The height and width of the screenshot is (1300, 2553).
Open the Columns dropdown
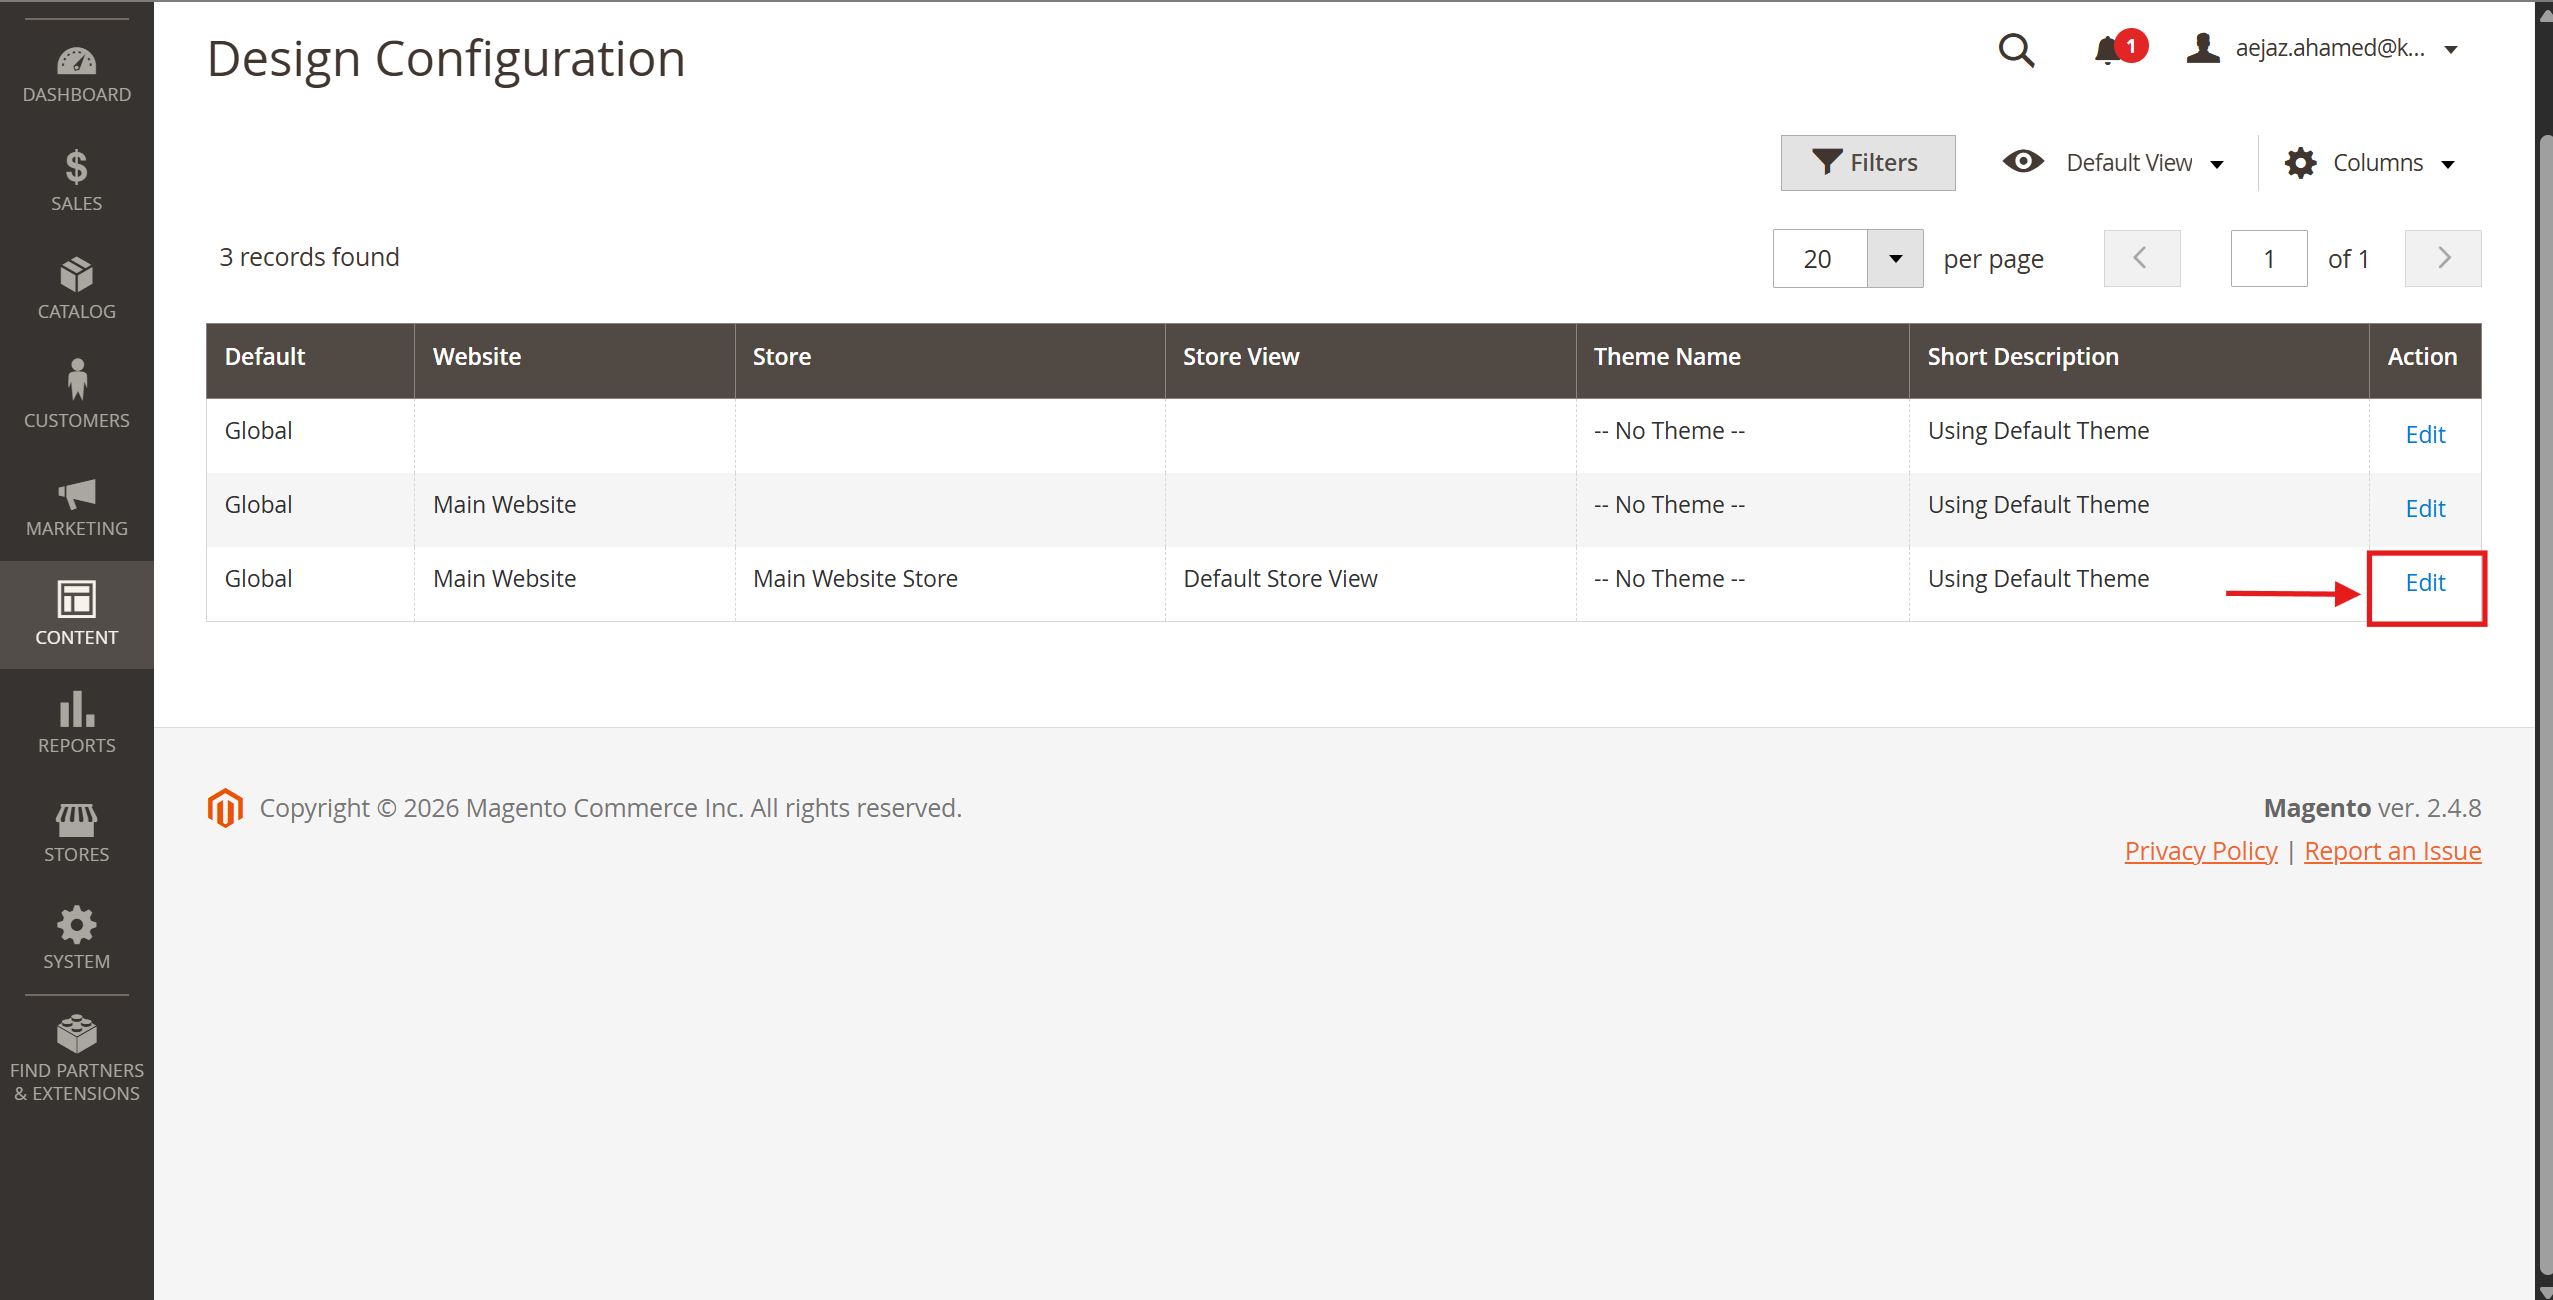point(2369,162)
